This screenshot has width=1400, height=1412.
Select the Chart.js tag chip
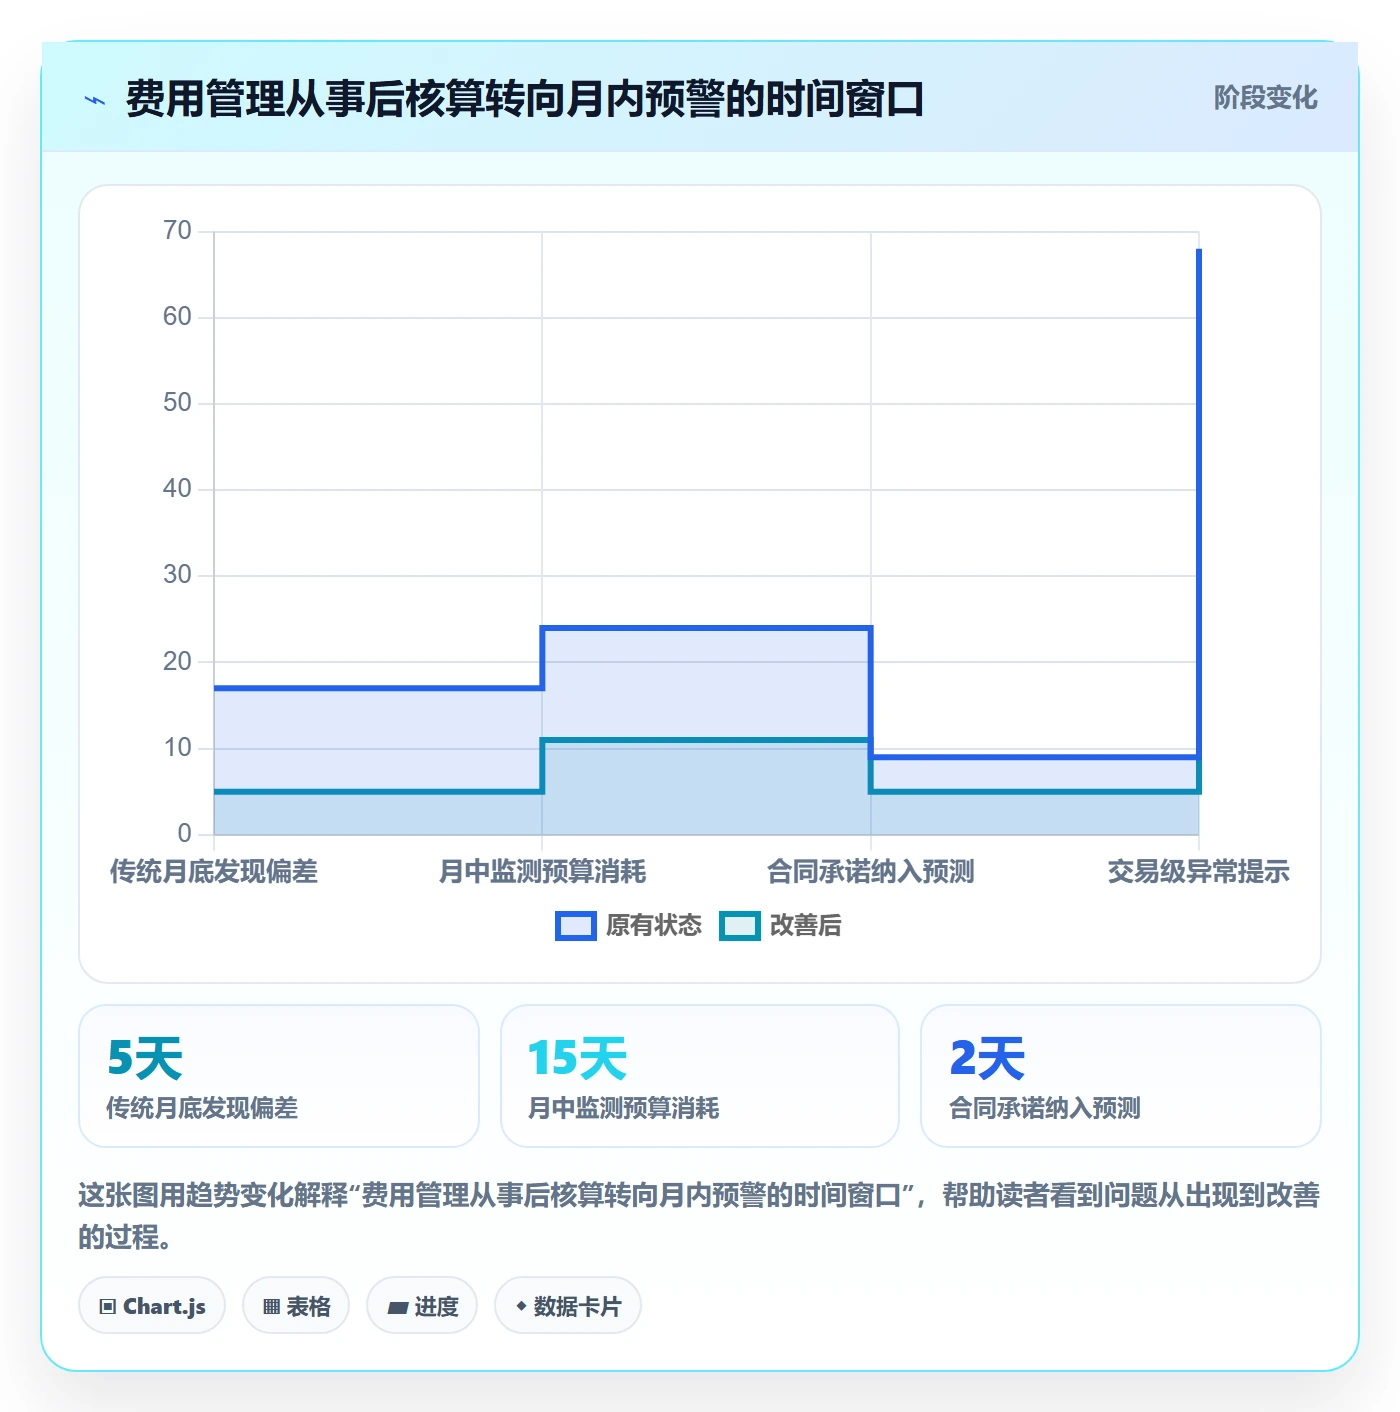click(x=152, y=1306)
